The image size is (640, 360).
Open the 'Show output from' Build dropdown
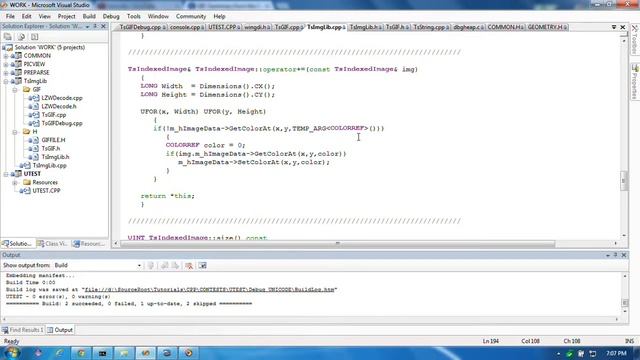coord(139,266)
